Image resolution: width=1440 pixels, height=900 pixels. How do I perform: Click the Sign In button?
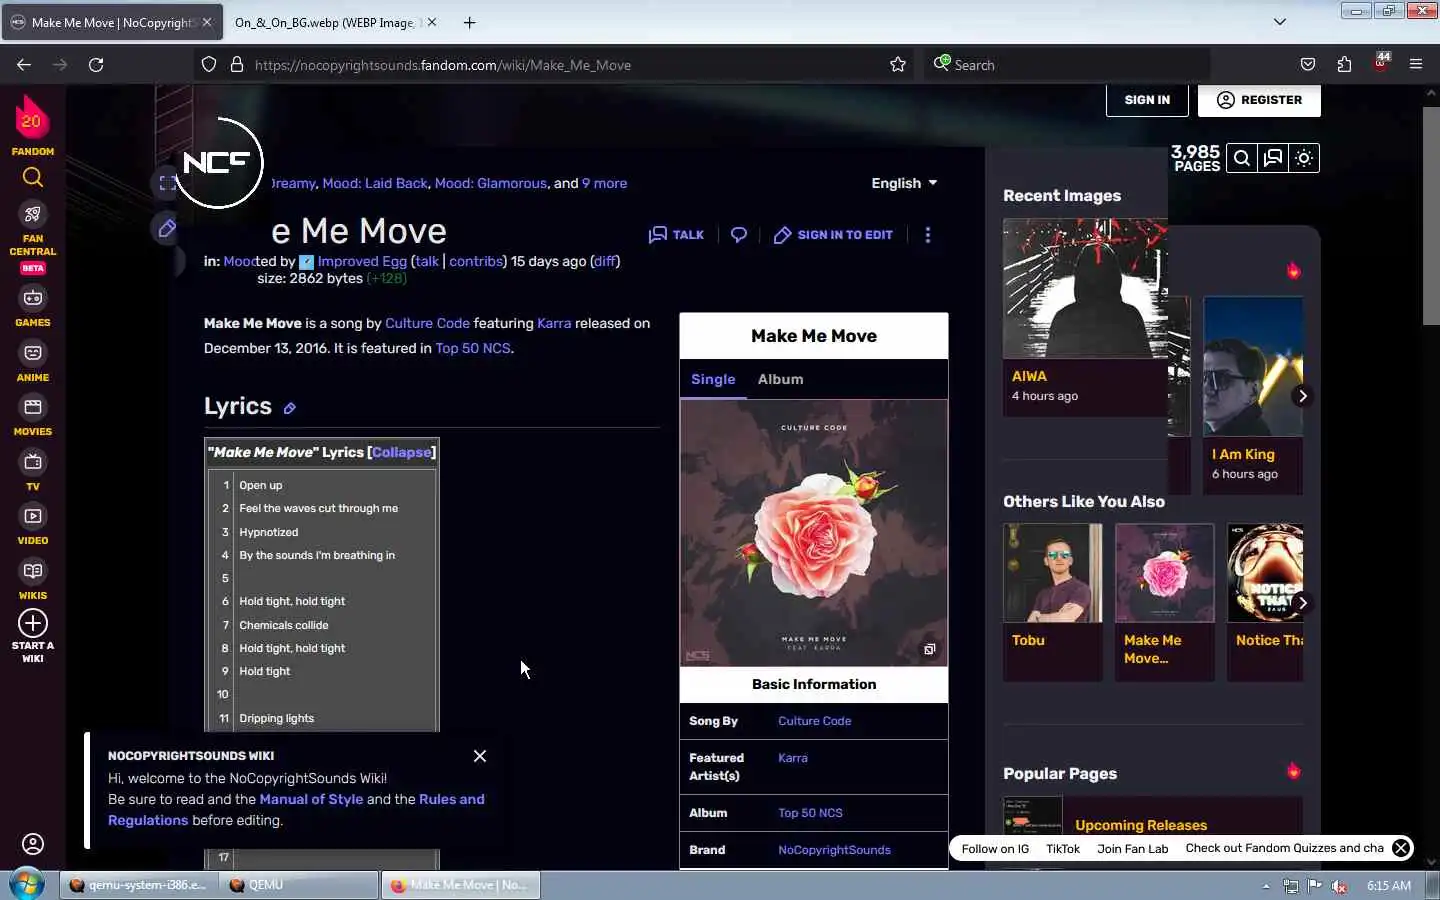click(1147, 100)
